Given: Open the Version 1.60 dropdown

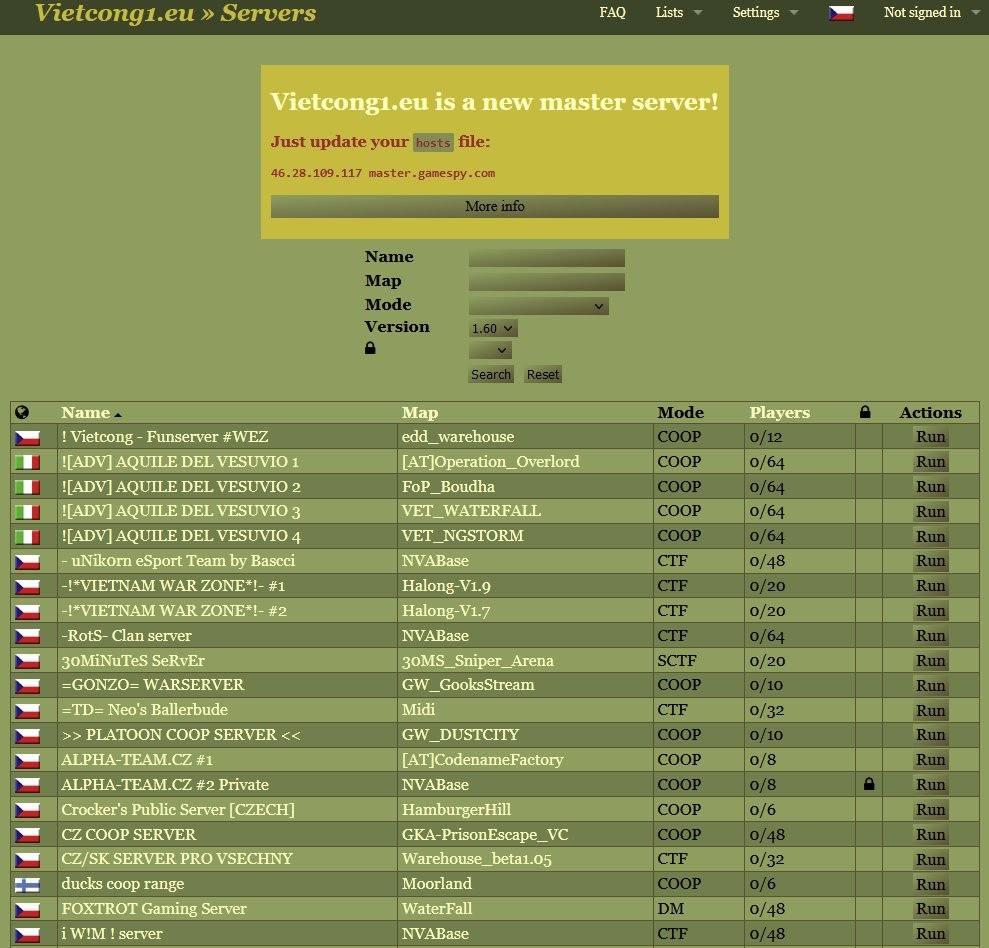Looking at the screenshot, I should point(493,329).
